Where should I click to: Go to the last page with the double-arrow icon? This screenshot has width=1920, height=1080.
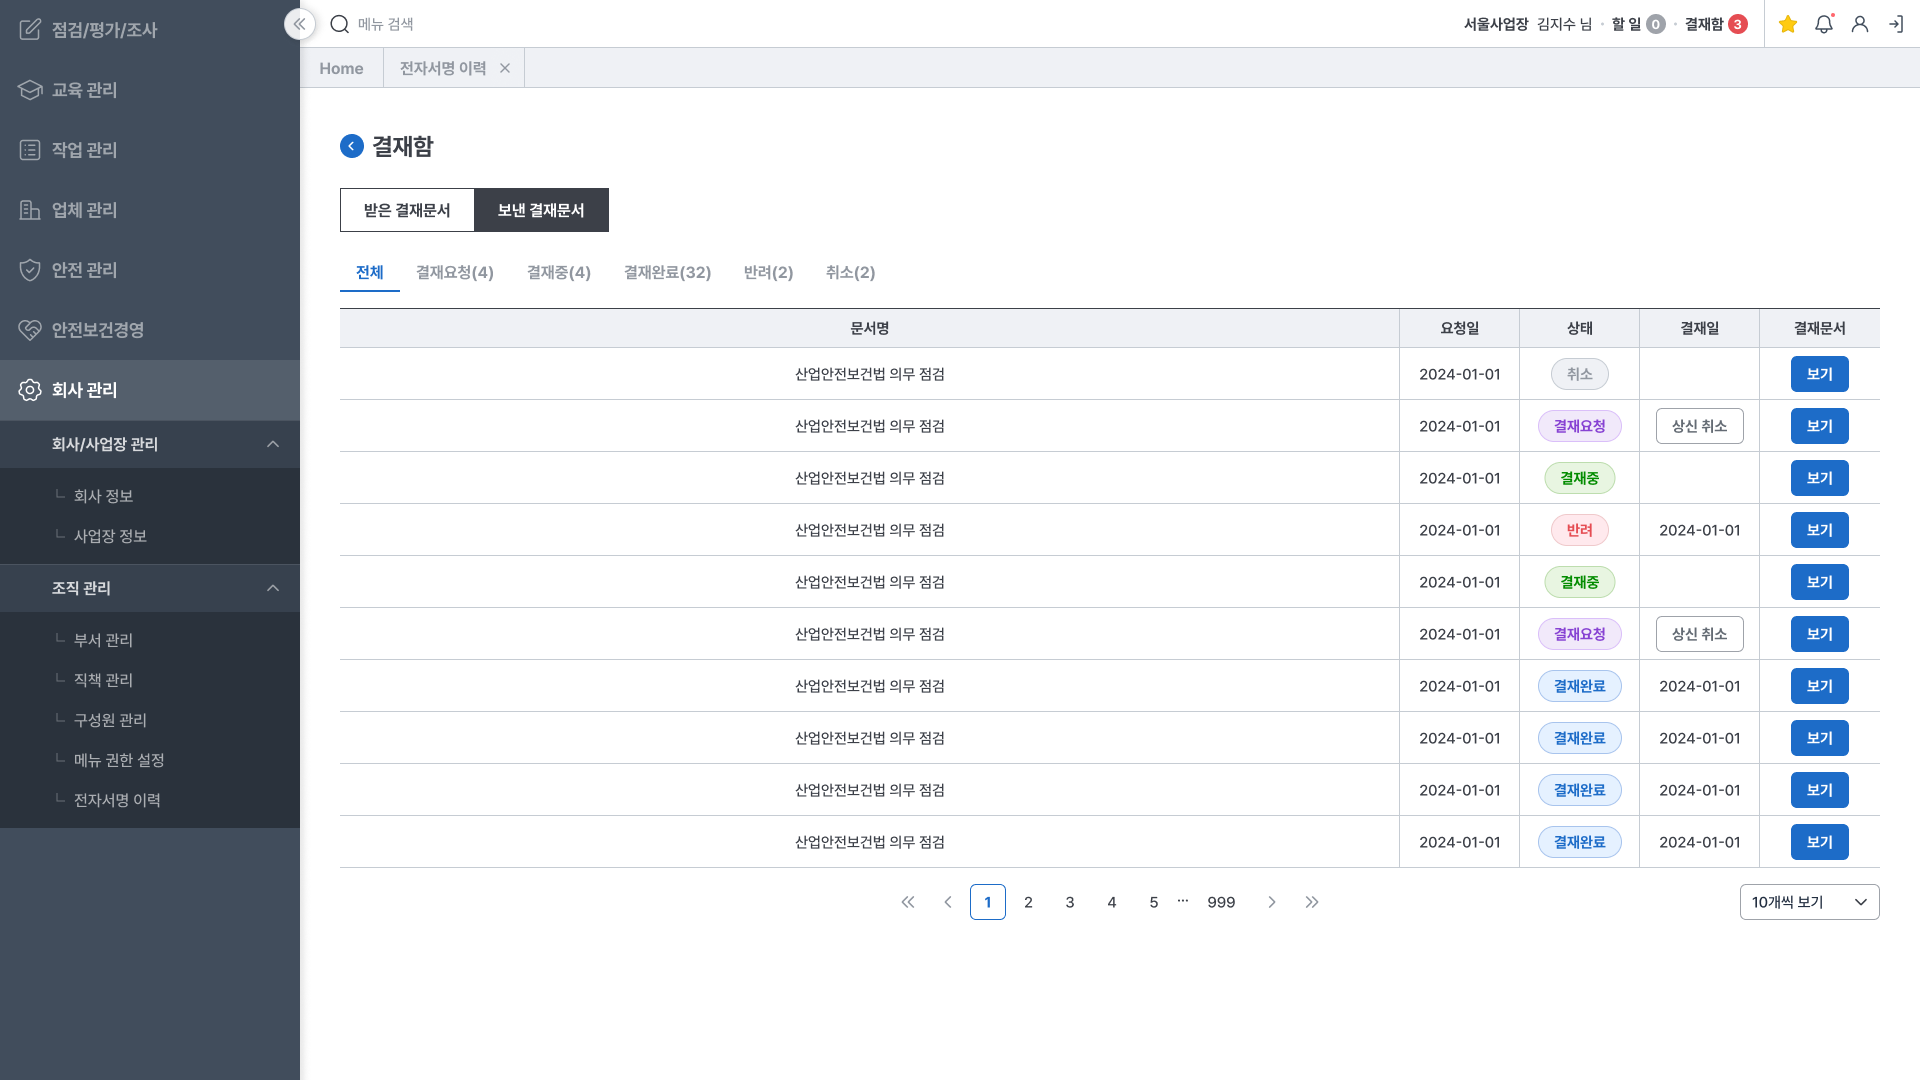click(1312, 902)
